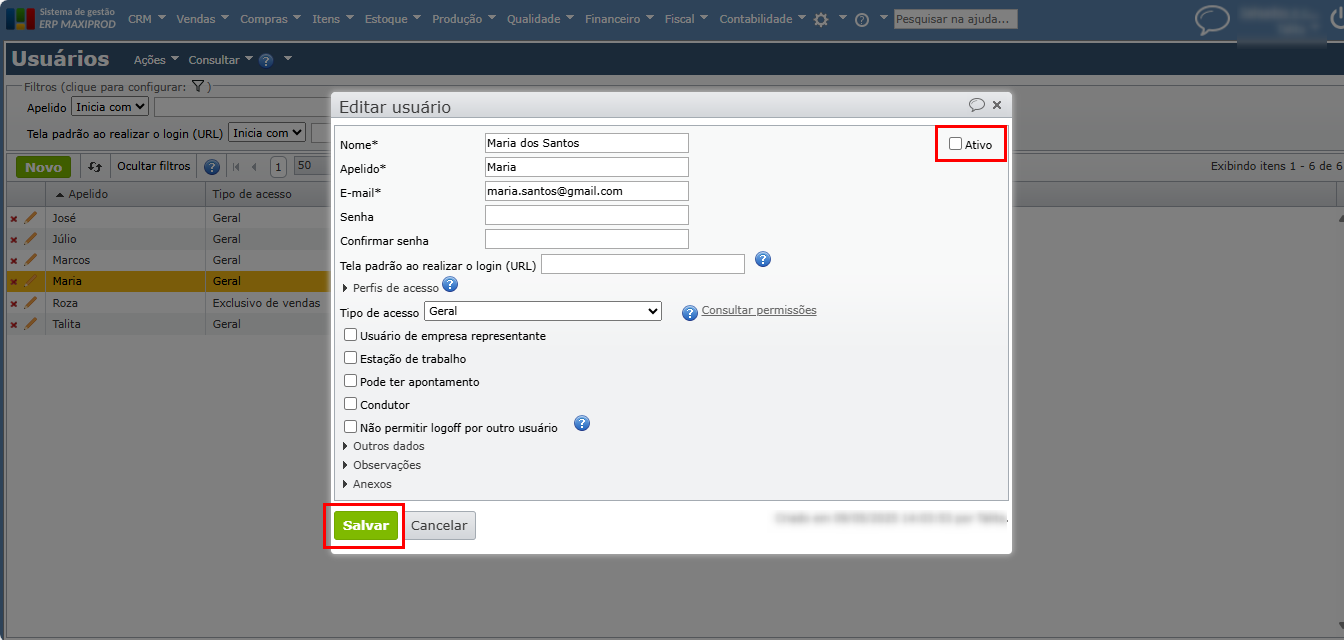Open the Tela padrão filter operator dropdown
The width and height of the screenshot is (1344, 640).
tap(267, 132)
